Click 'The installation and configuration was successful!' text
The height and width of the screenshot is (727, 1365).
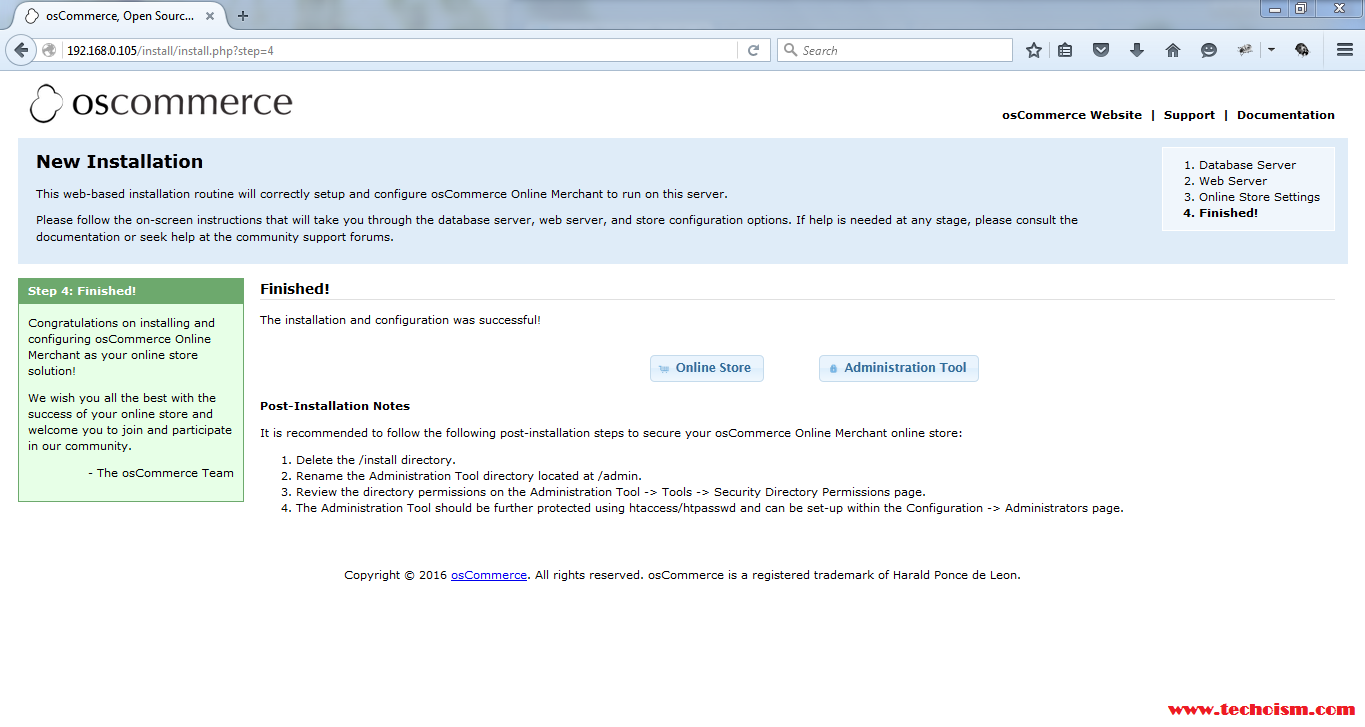tap(400, 320)
